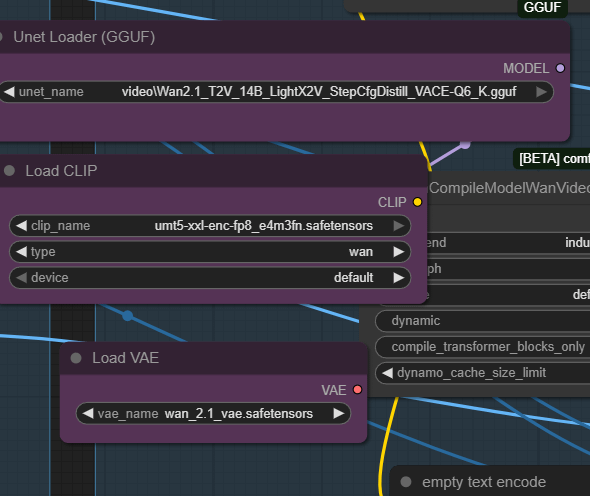Select the Unet Loader (GGUF) title bar
This screenshot has width=590, height=496.
click(x=284, y=37)
